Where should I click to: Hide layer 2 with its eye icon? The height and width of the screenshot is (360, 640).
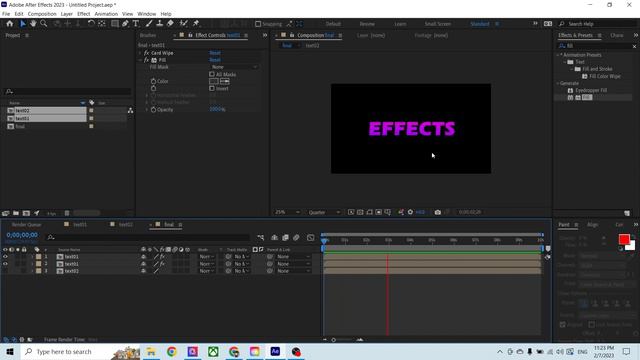coord(5,264)
